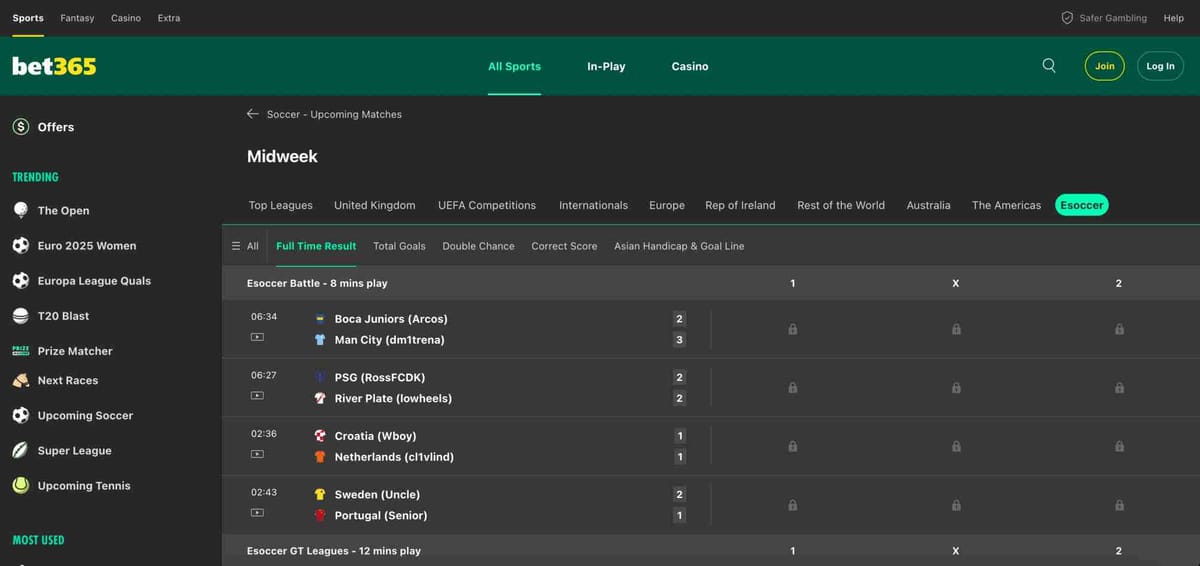Open live stream icon for Croatia match

(257, 454)
